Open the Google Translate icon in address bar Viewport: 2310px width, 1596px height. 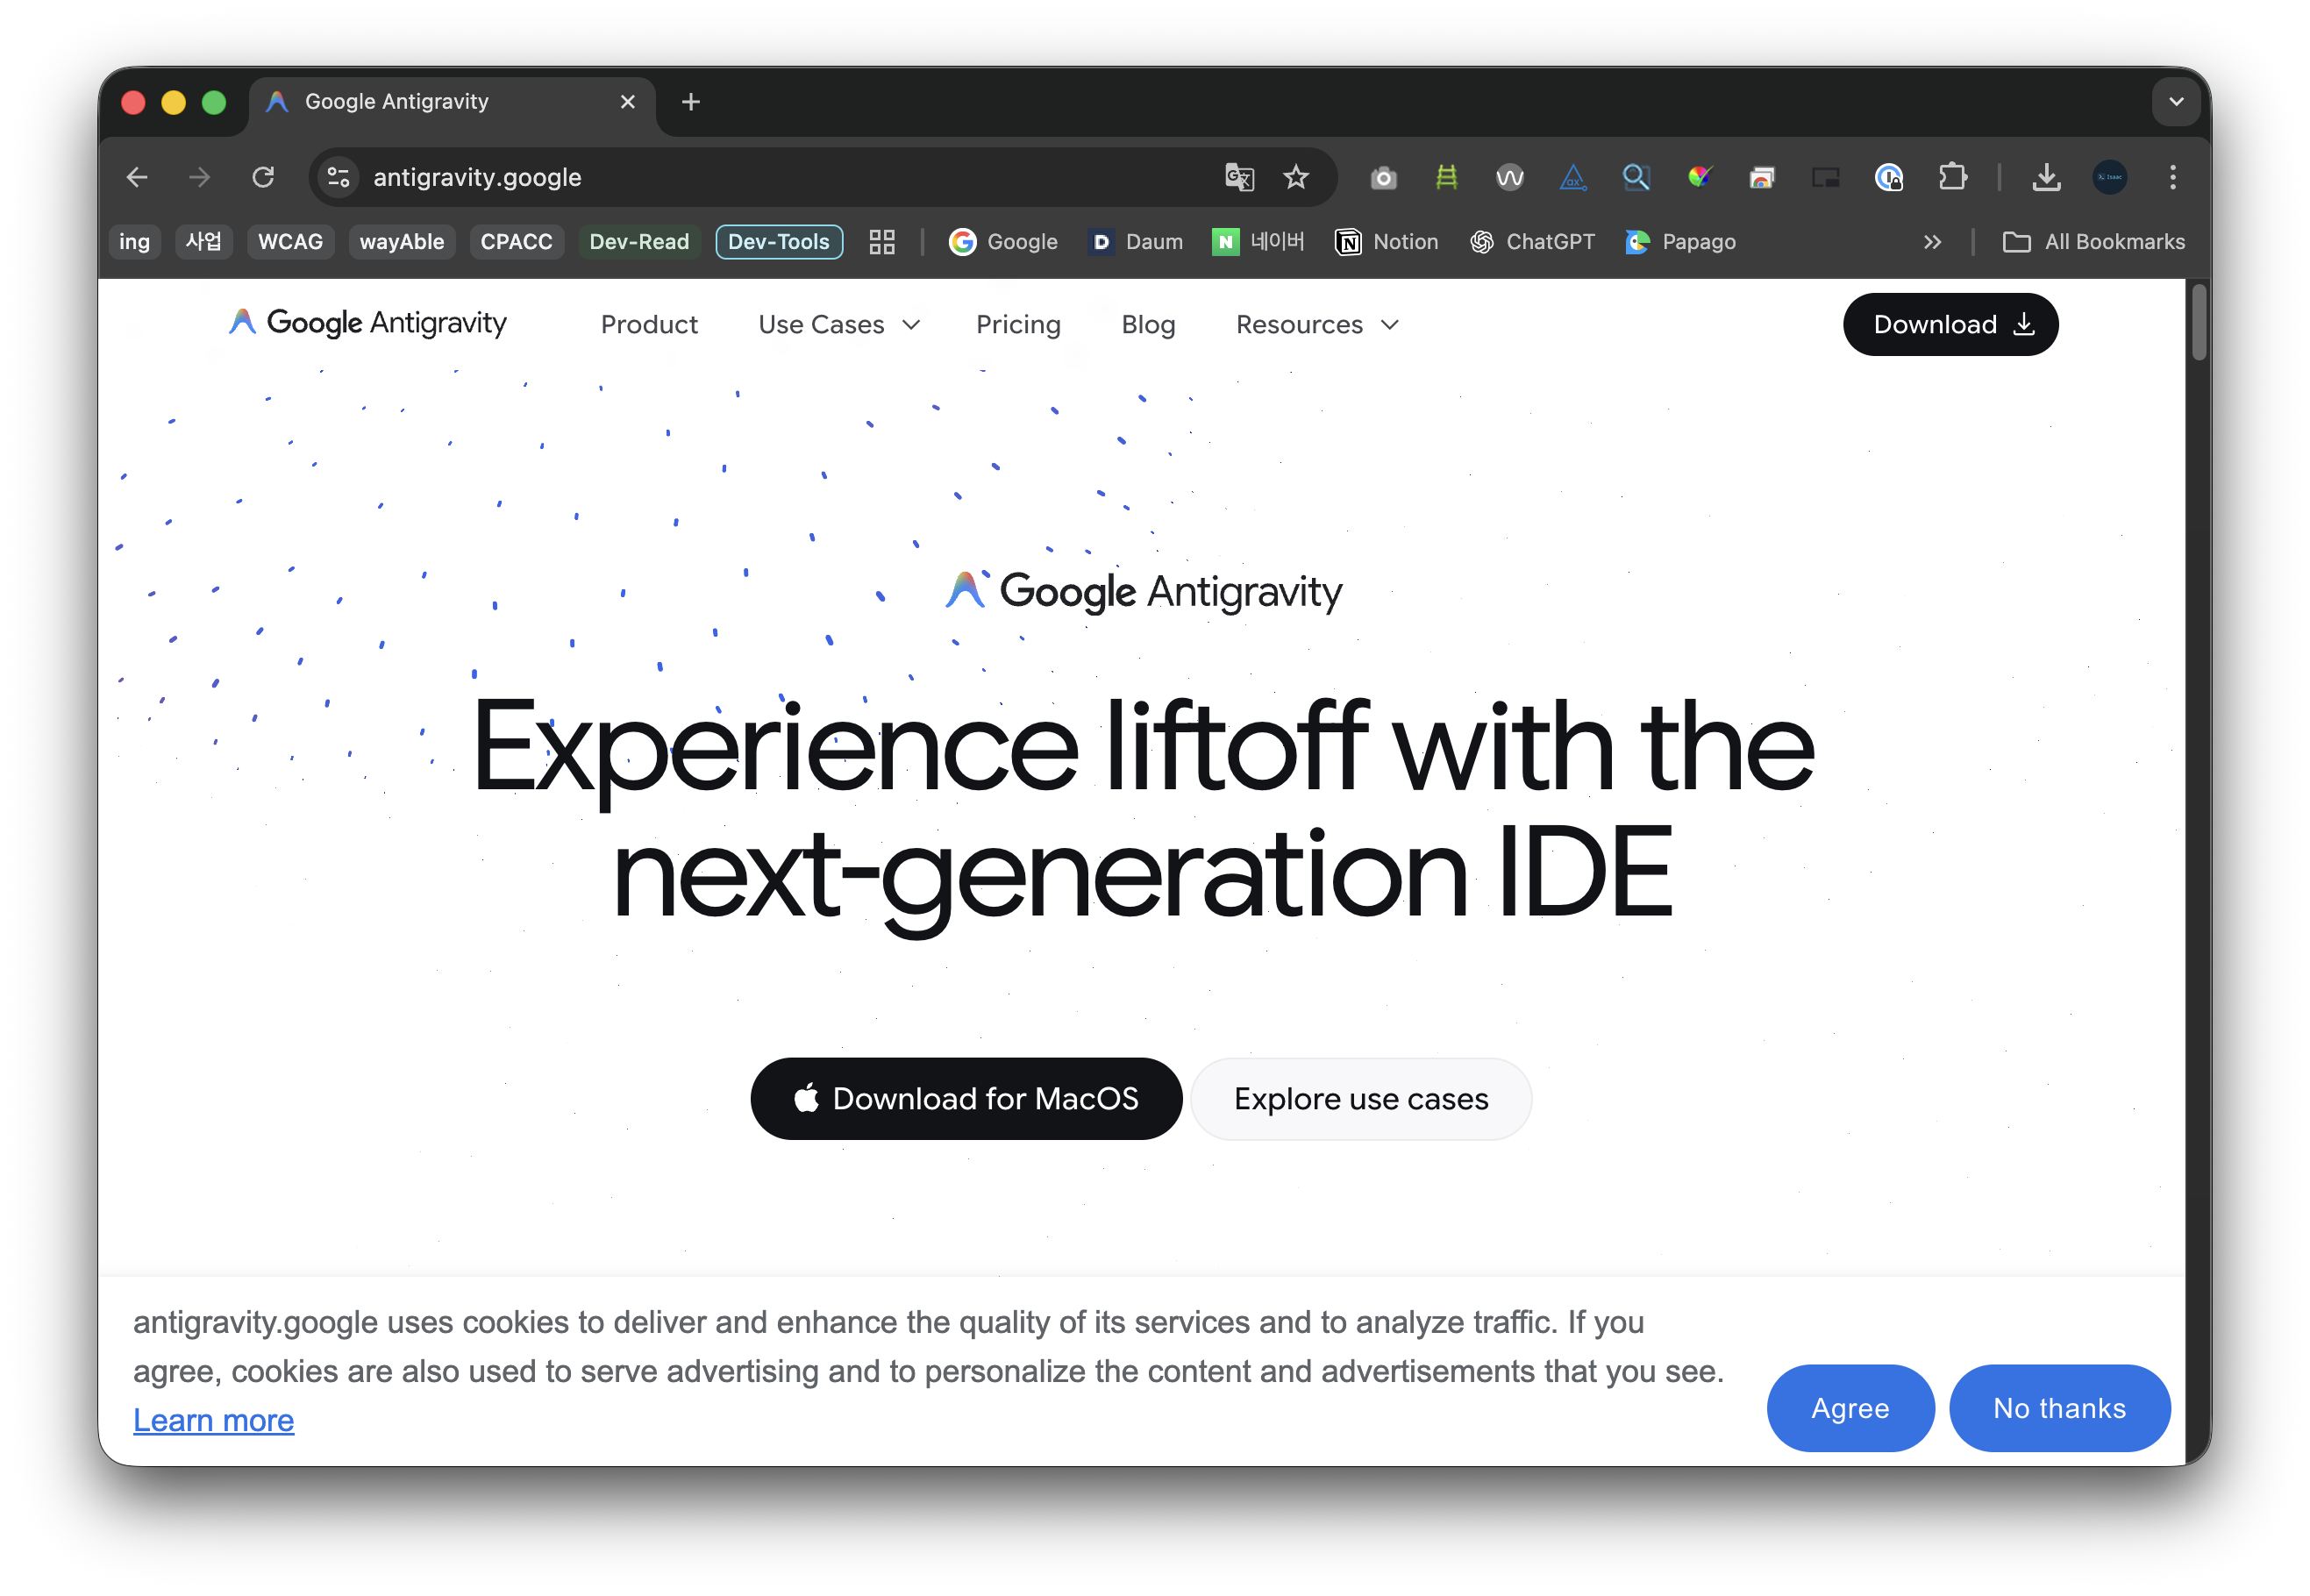click(x=1238, y=177)
